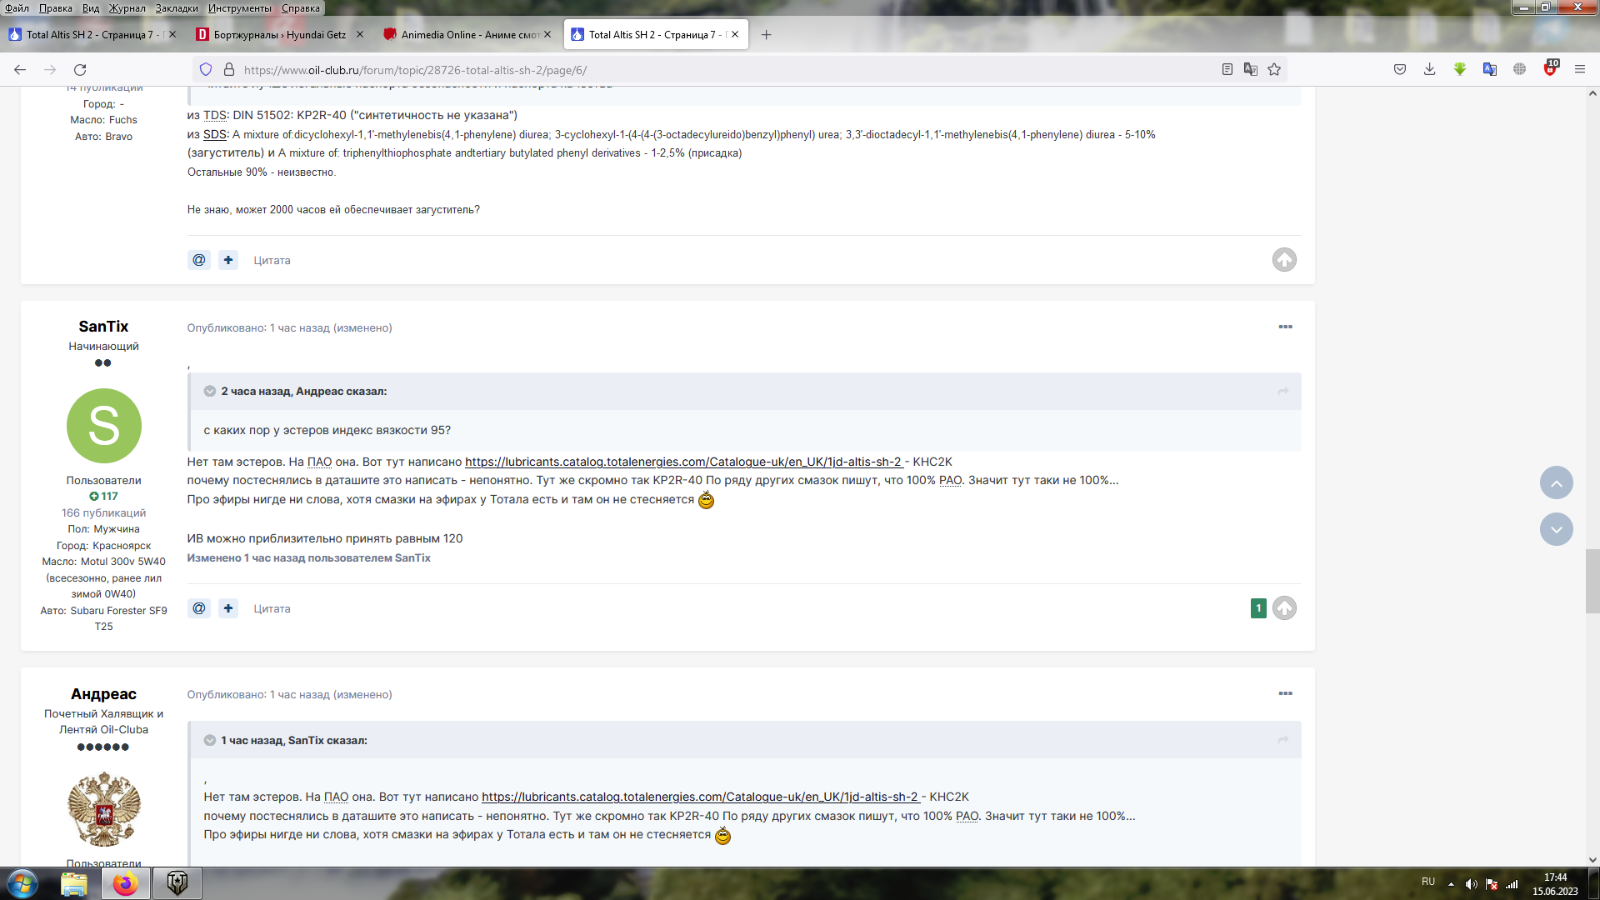Switch to Animedia Online tab

pos(466,34)
